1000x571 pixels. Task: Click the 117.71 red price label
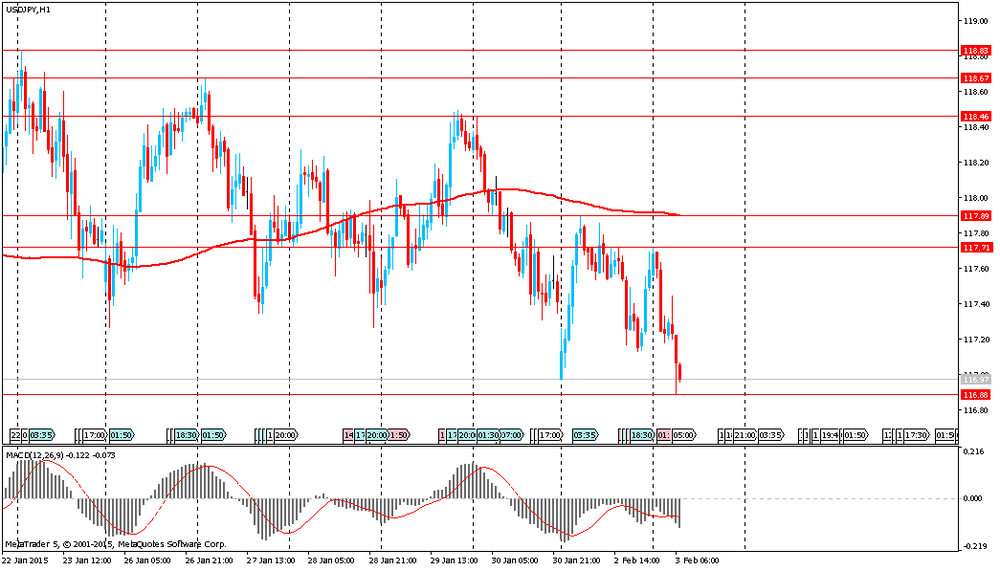tap(975, 247)
